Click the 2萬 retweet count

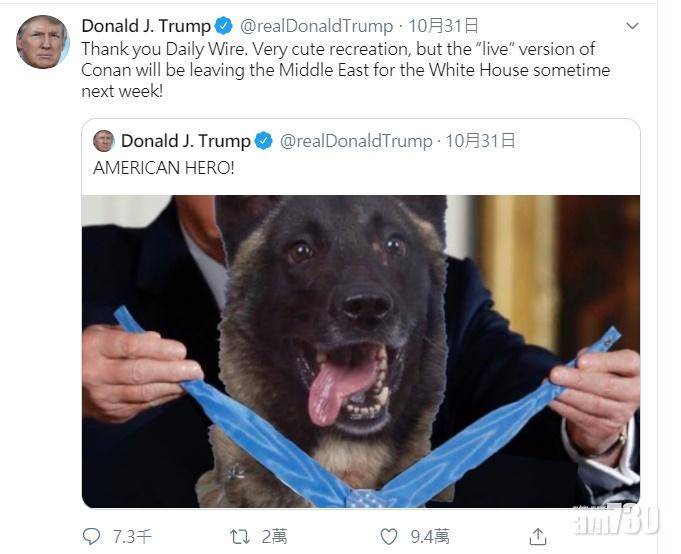coord(274,537)
